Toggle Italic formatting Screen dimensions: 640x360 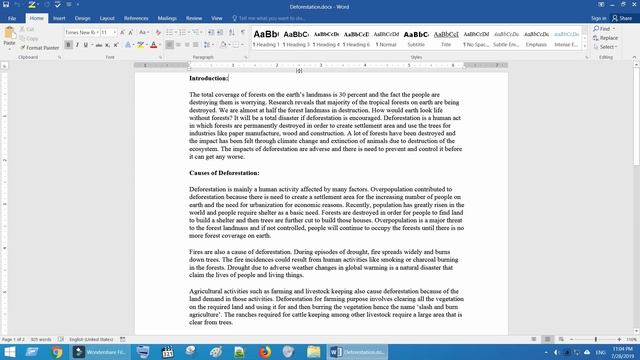pos(77,45)
